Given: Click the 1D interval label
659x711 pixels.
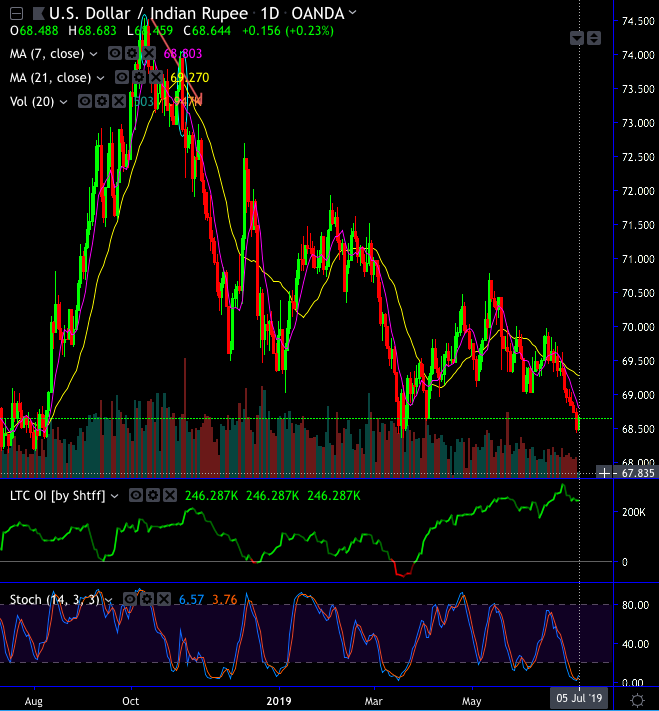Looking at the screenshot, I should pyautogui.click(x=270, y=14).
